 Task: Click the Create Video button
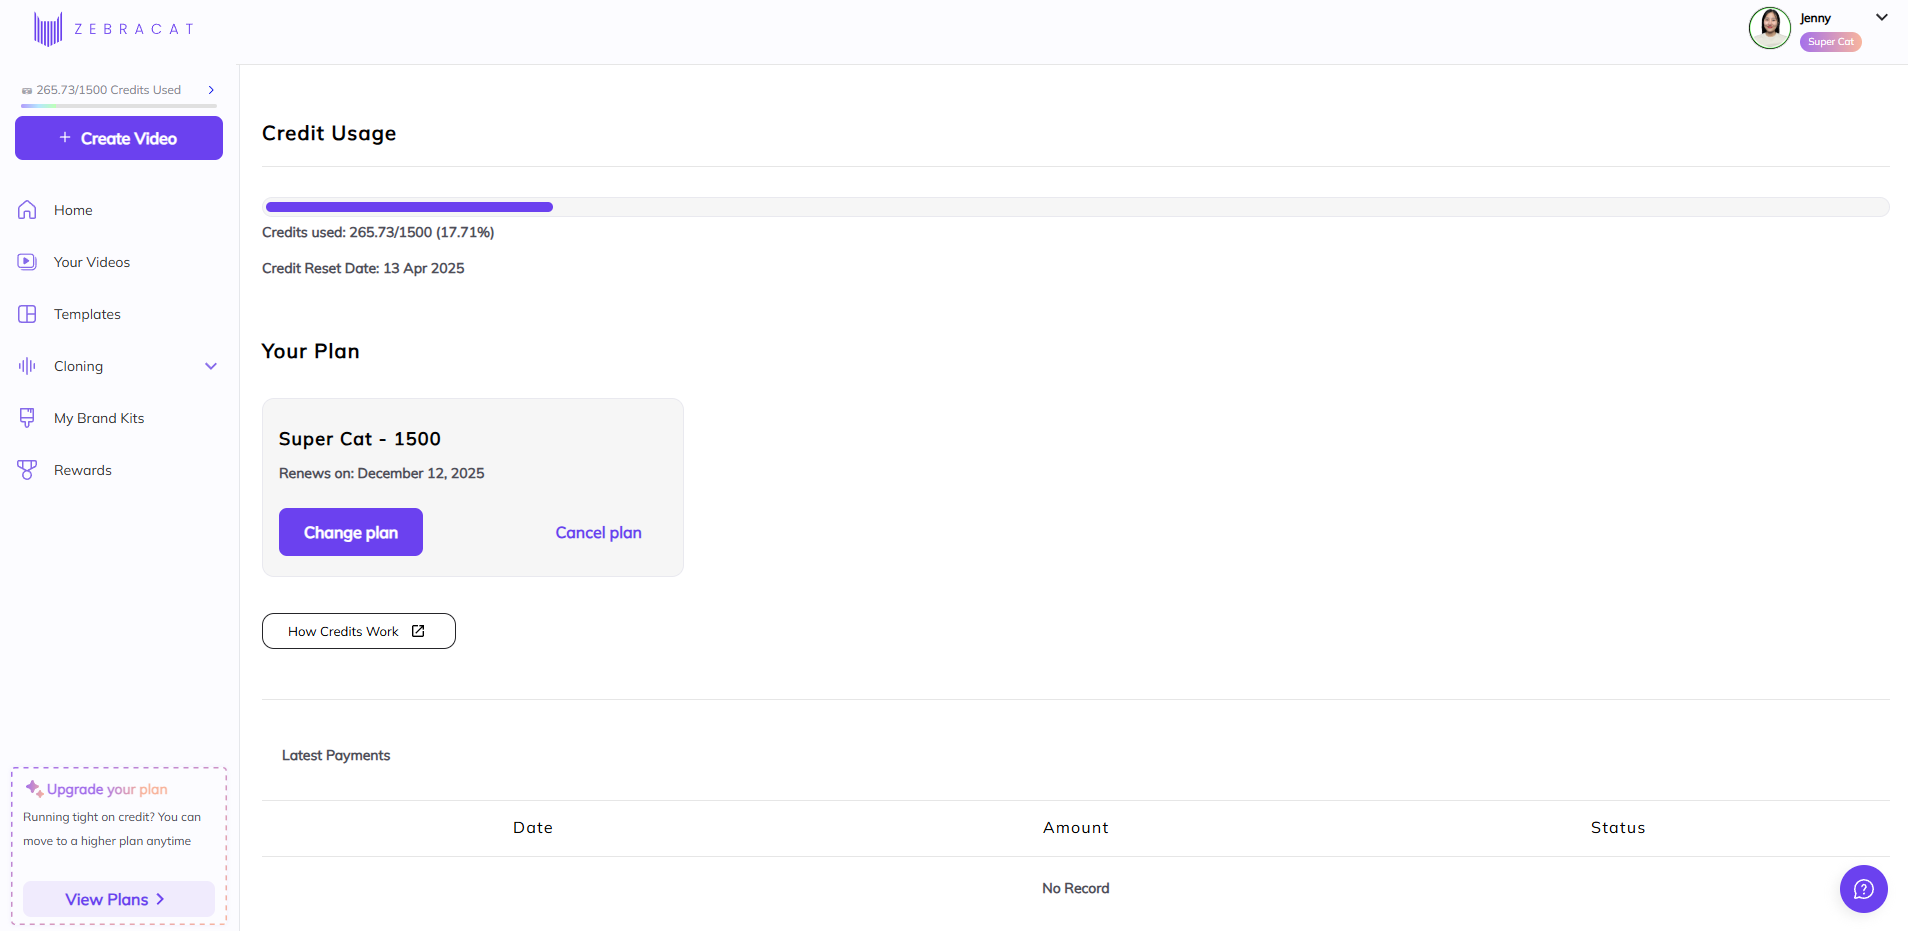point(119,138)
